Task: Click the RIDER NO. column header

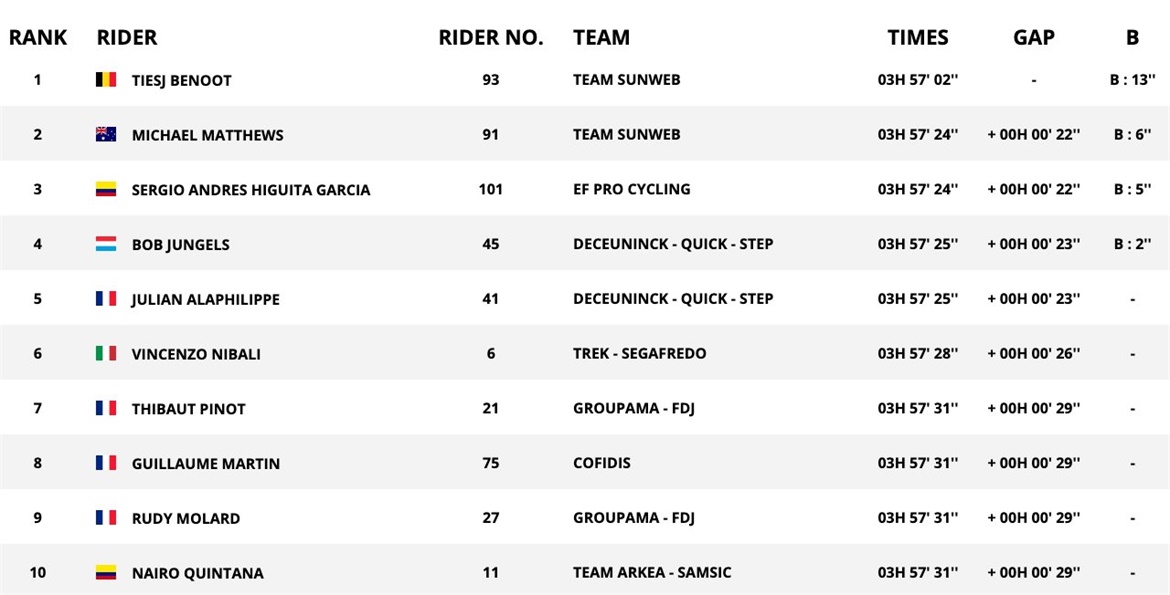Action: [491, 38]
